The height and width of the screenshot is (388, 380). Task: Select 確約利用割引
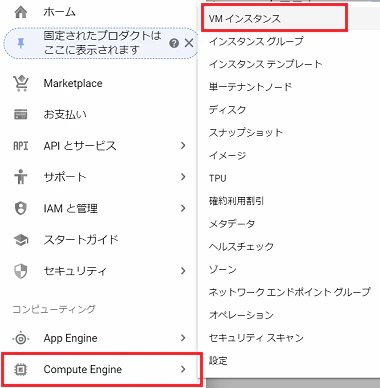click(236, 201)
